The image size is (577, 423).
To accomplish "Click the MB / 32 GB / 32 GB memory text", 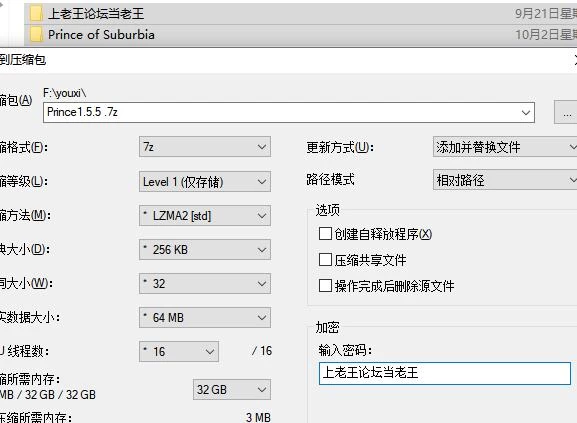I will click(48, 395).
